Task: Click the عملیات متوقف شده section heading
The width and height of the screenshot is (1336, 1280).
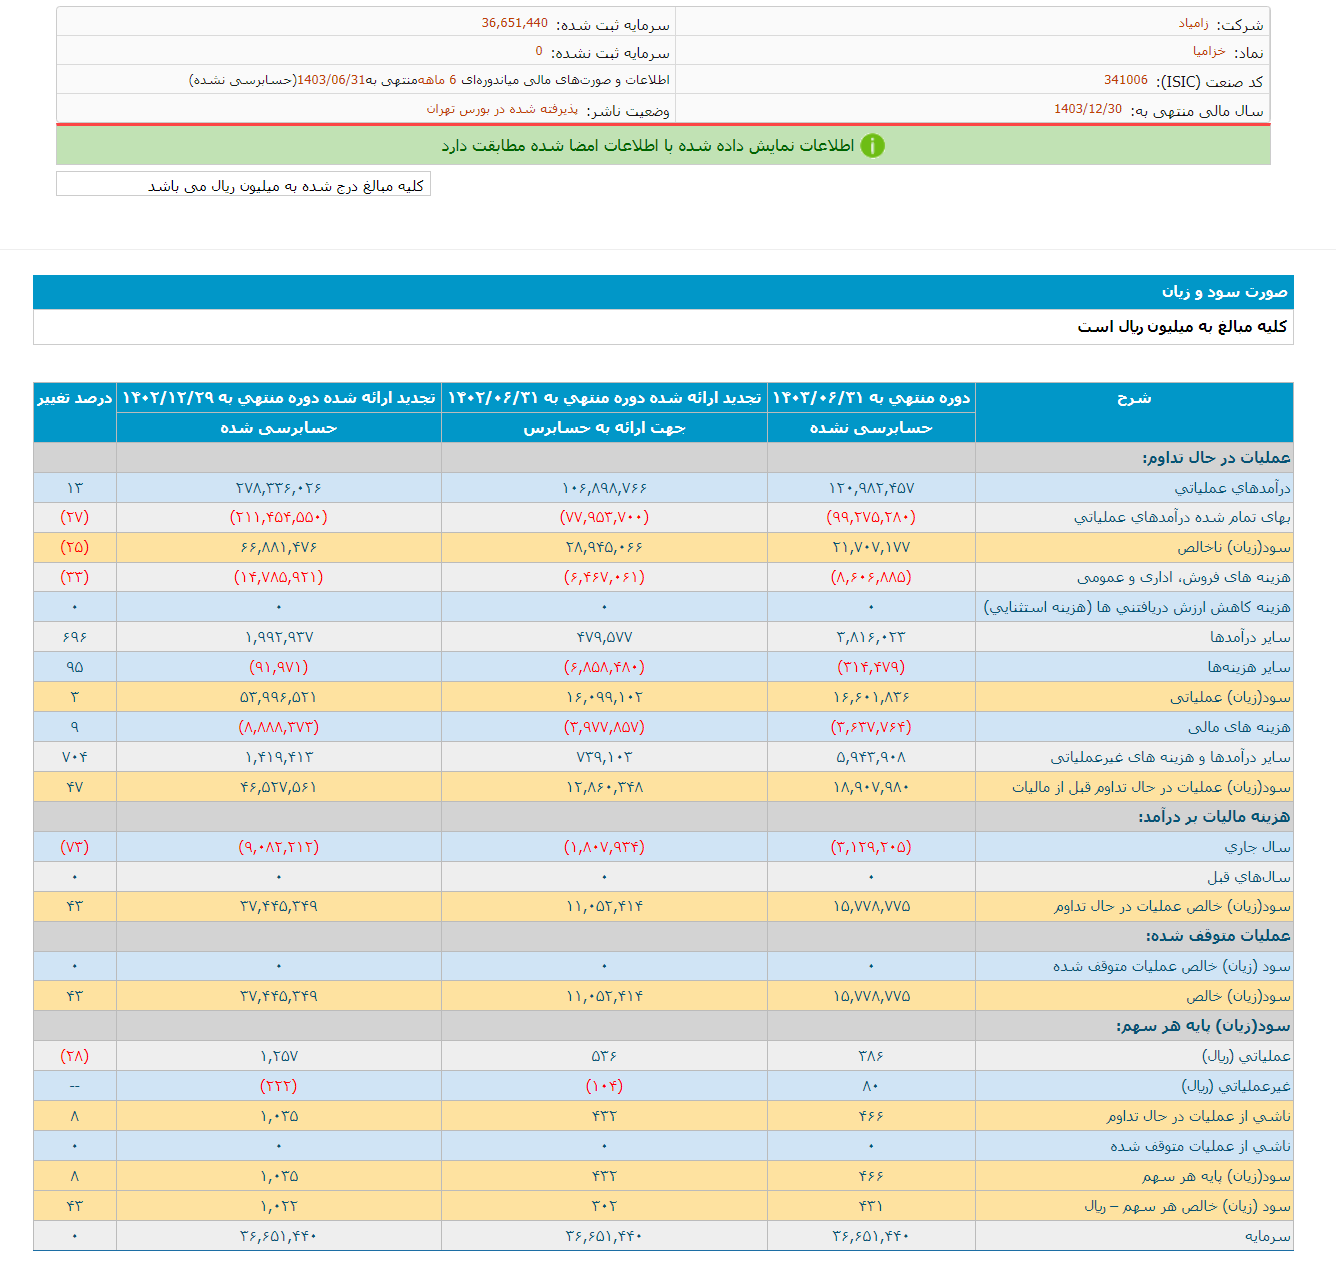Action: (1217, 936)
